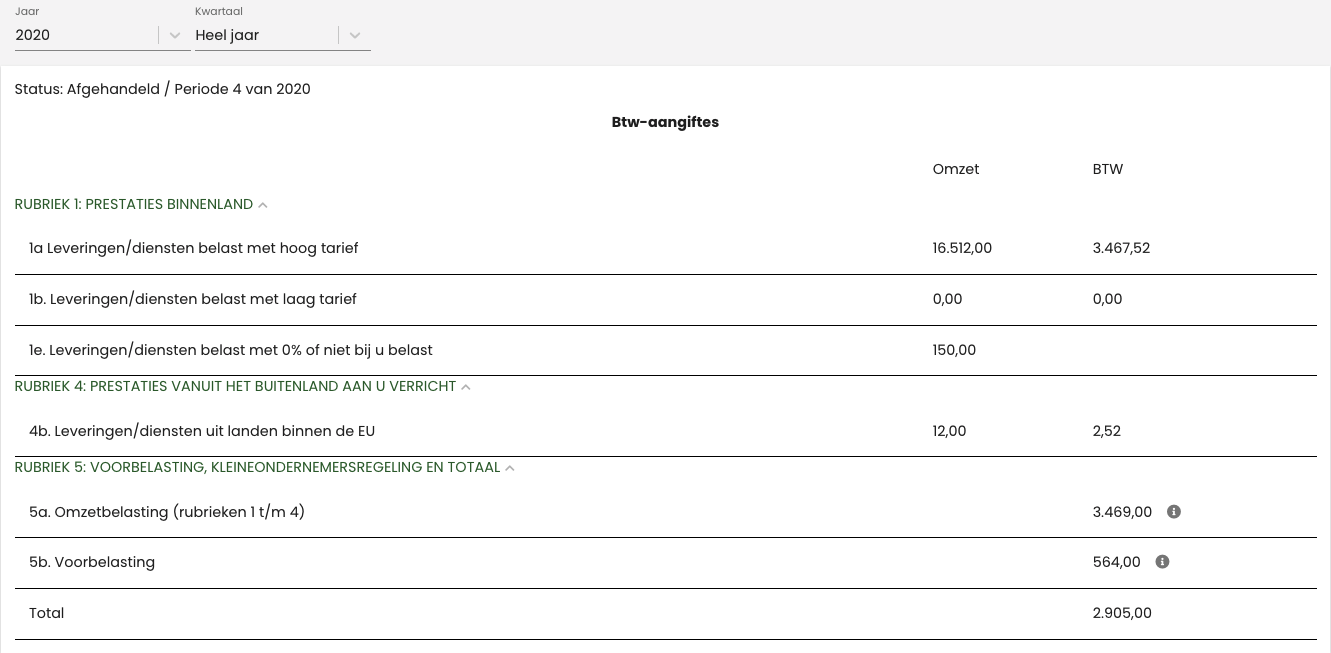Viewport: 1331px width, 653px height.
Task: Click the 2020 year selection field
Action: click(x=85, y=35)
